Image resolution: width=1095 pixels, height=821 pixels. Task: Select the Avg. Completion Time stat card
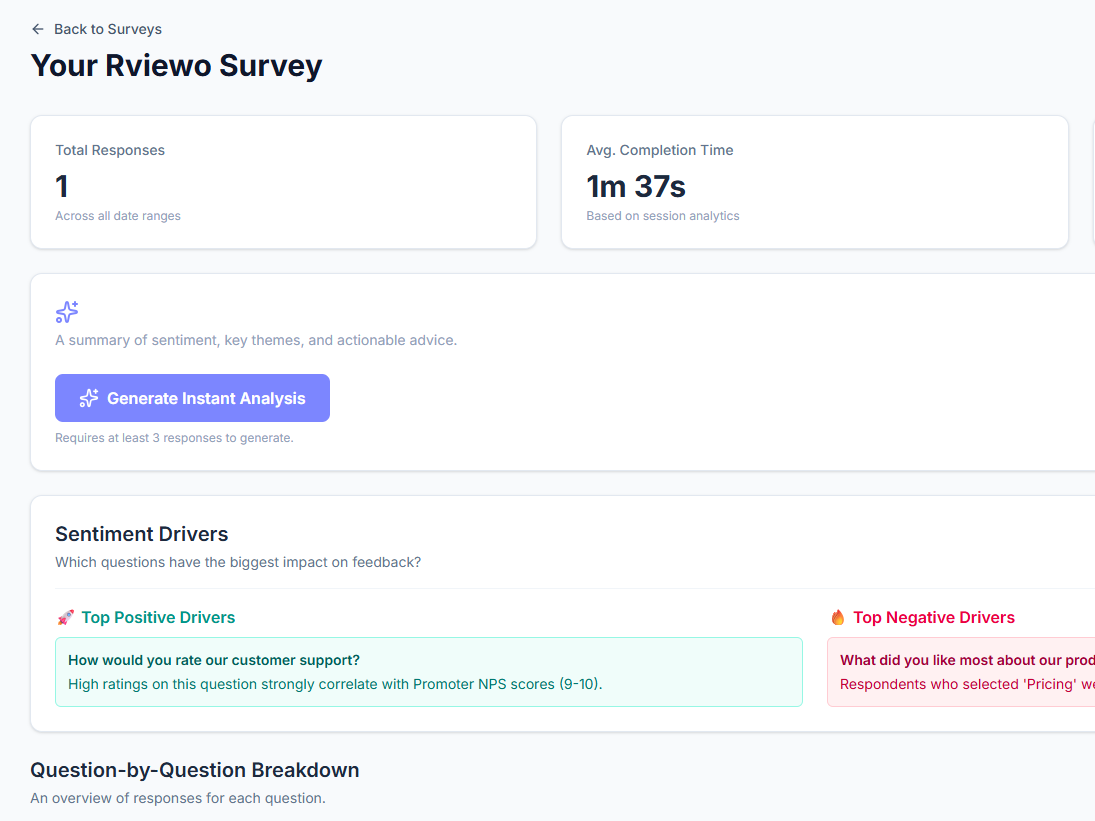[814, 182]
